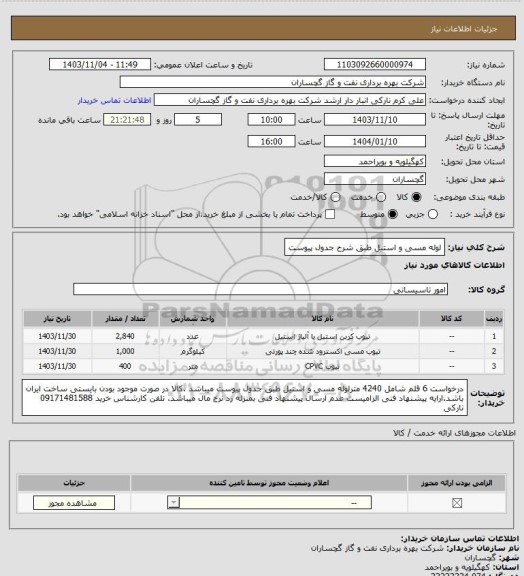Open the اطلاعات تماس خریدار link
Screen dimensions: 524x576
coord(115,101)
